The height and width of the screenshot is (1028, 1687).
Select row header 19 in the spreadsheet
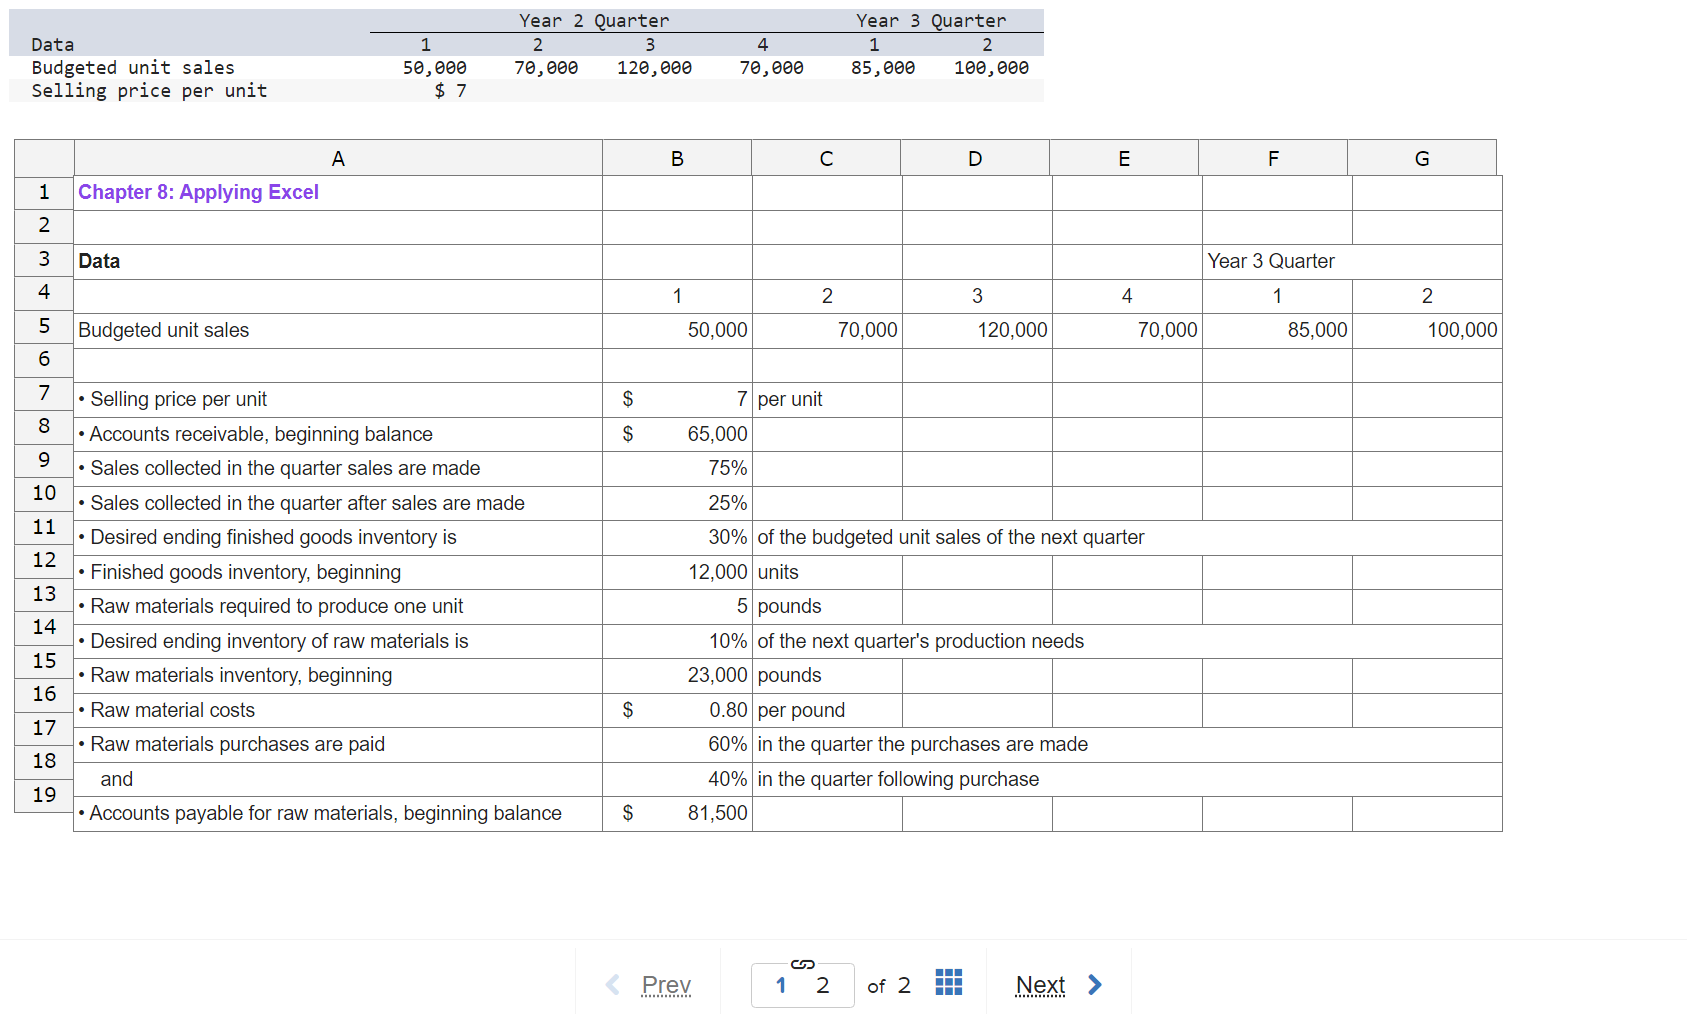(x=43, y=795)
